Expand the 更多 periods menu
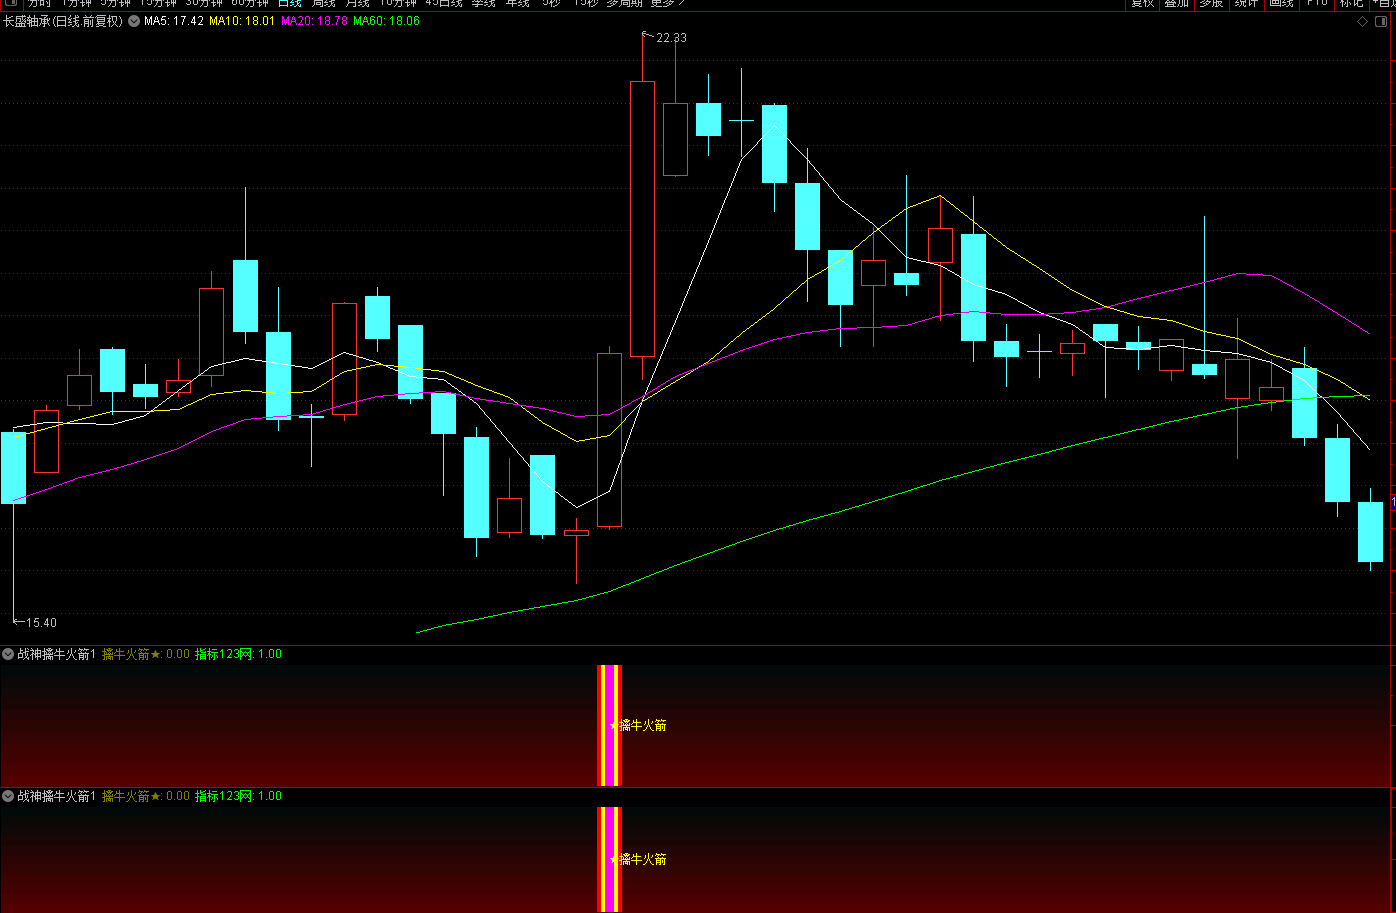The width and height of the screenshot is (1396, 913). click(667, 3)
